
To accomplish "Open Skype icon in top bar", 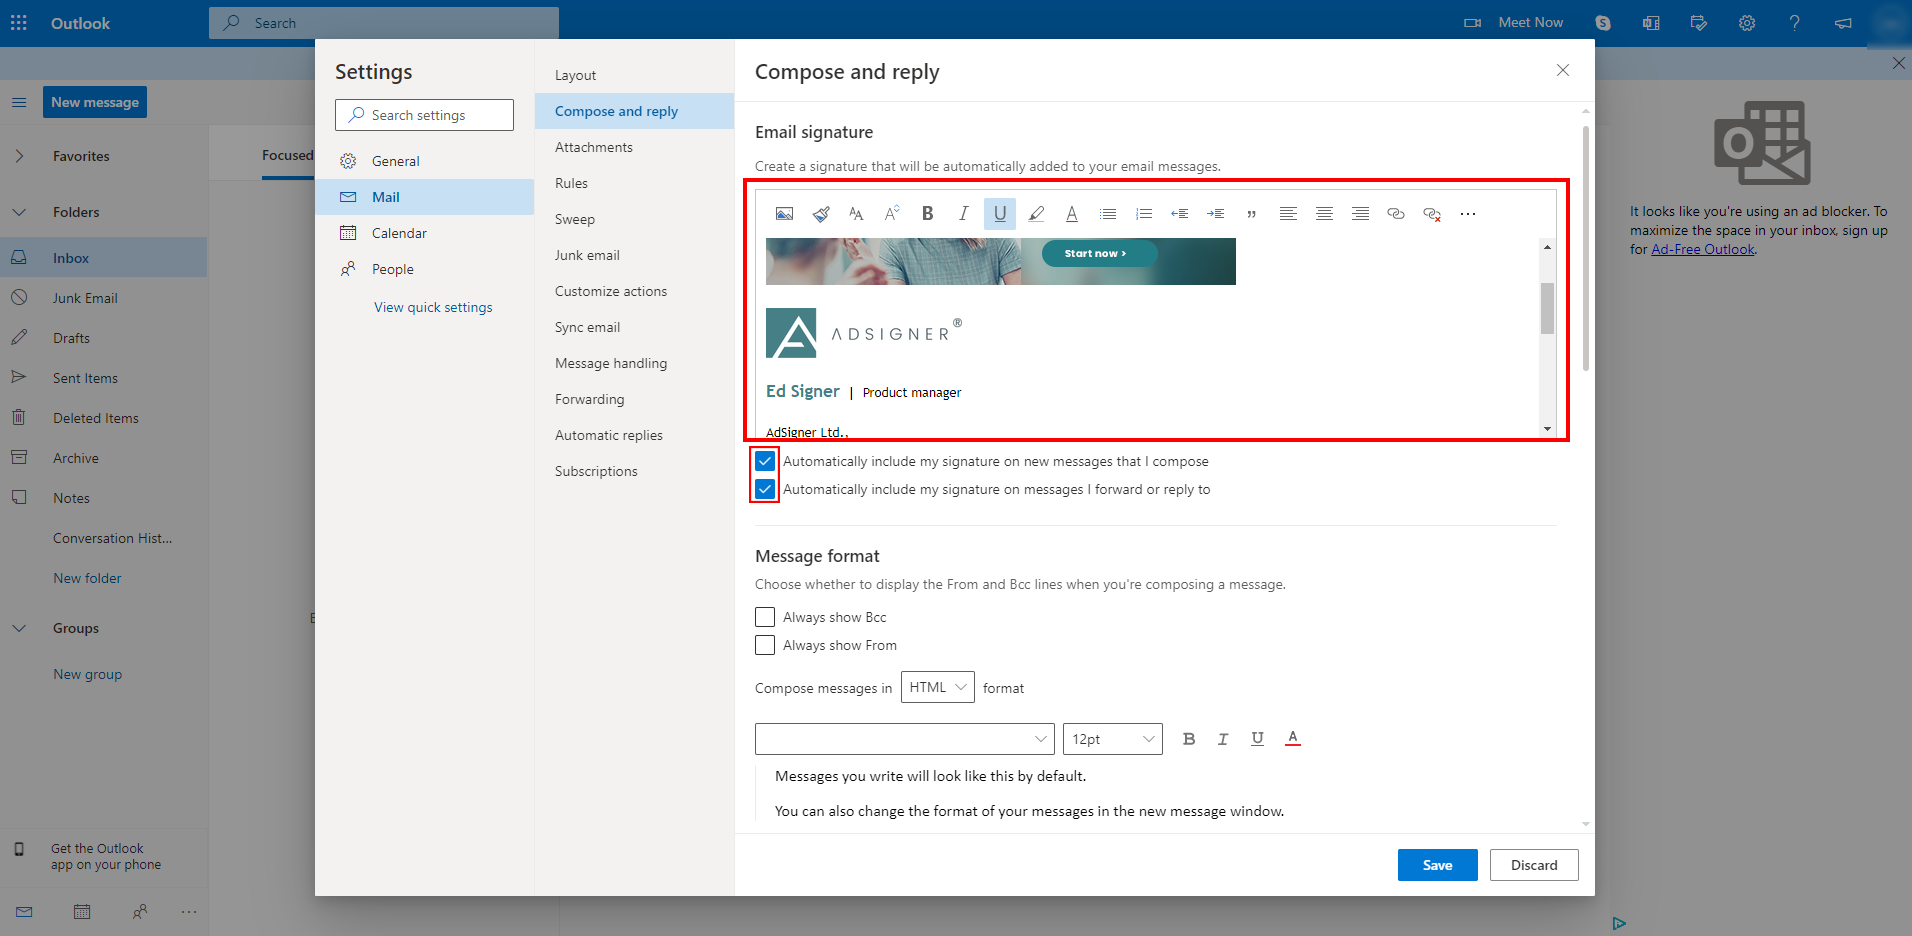I will click(x=1603, y=22).
